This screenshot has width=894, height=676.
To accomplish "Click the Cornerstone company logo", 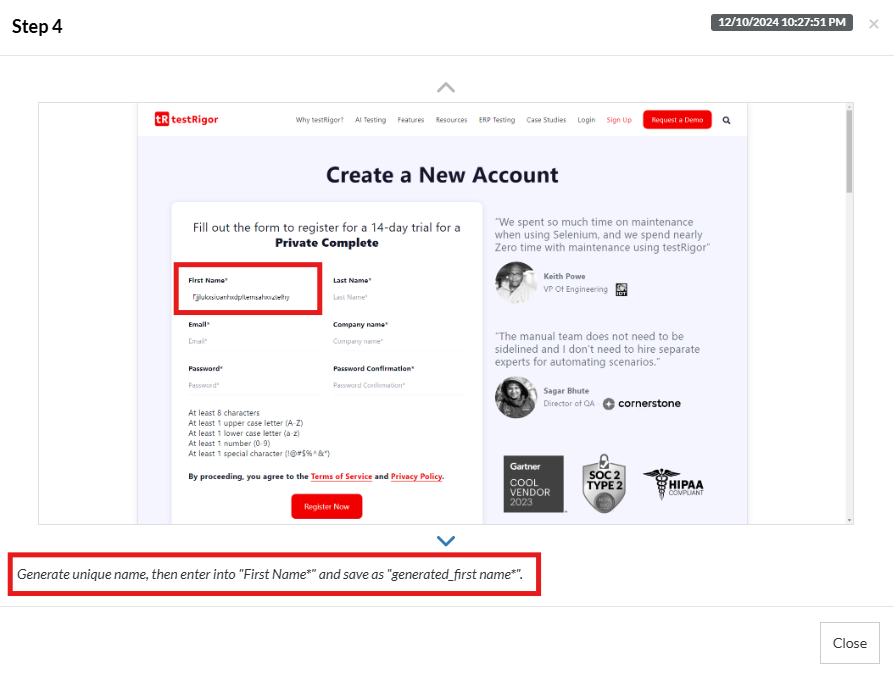I will 642,404.
